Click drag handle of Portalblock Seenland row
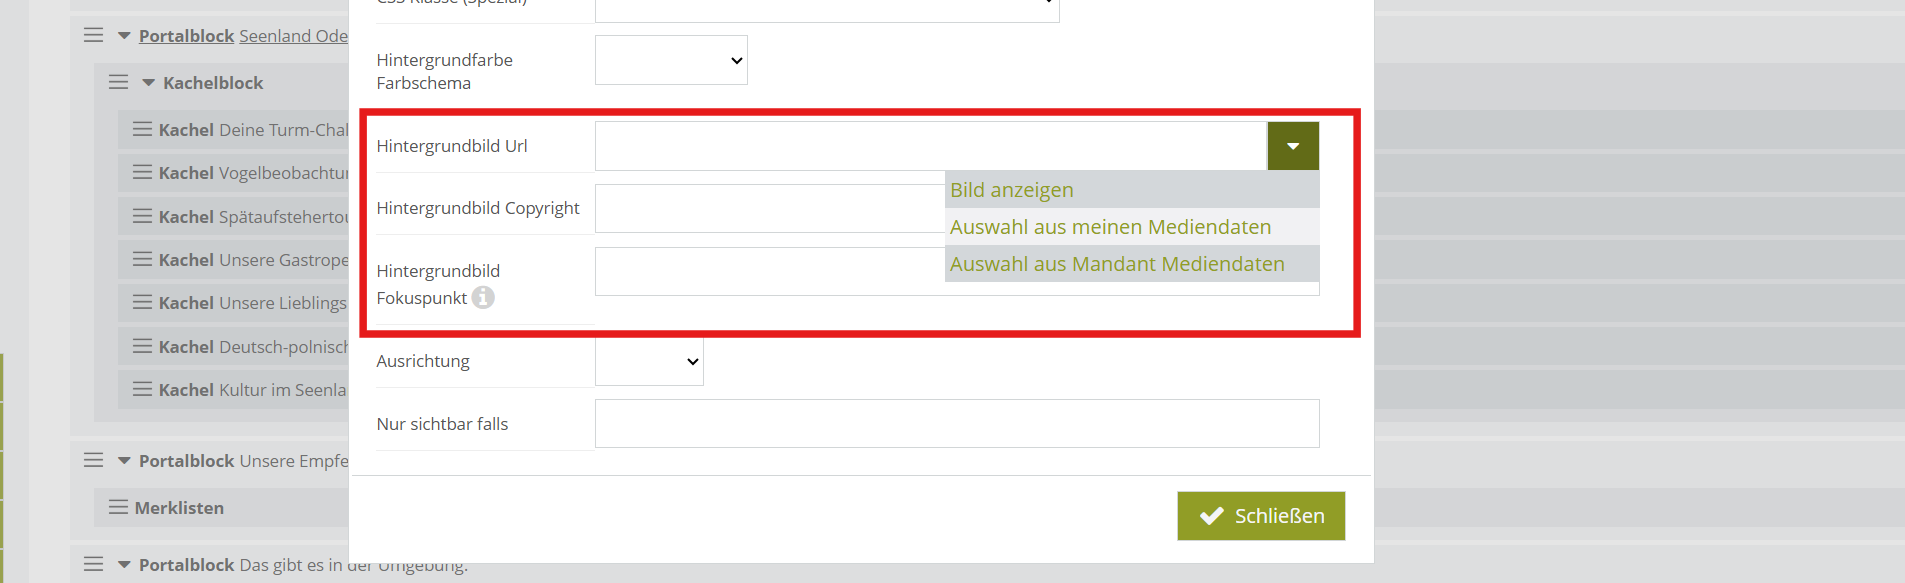This screenshot has height=583, width=1905. [94, 35]
